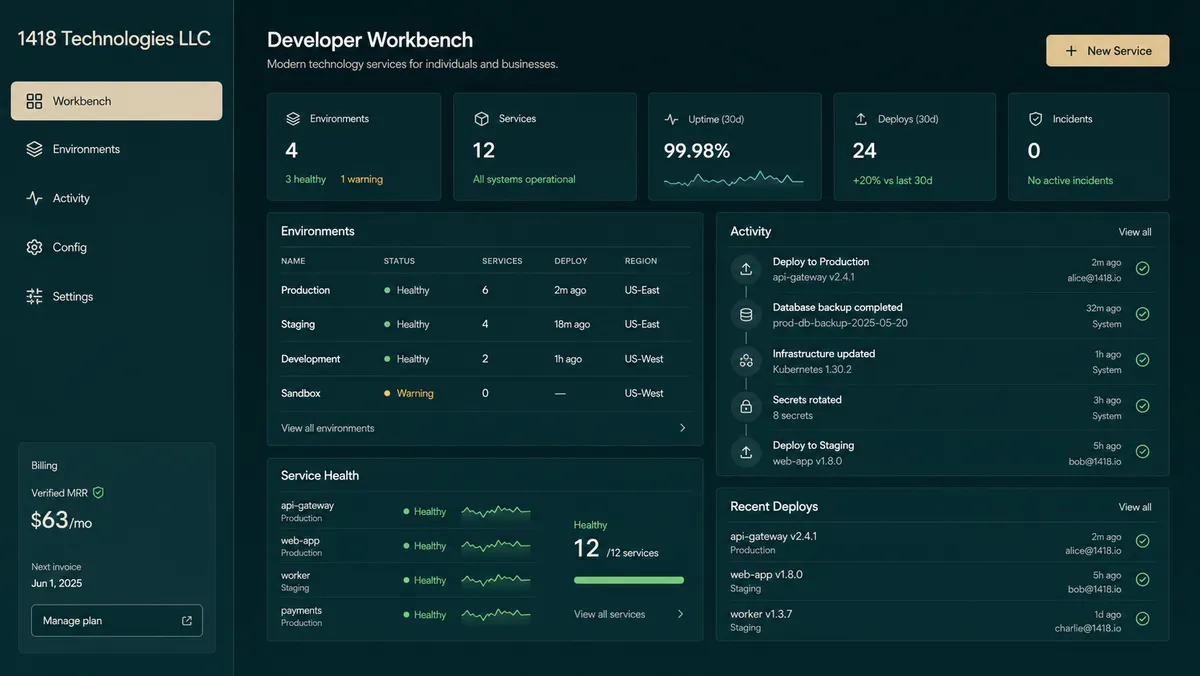The image size is (1200, 676).
Task: Click the plus icon on New Service
Action: 1071,51
